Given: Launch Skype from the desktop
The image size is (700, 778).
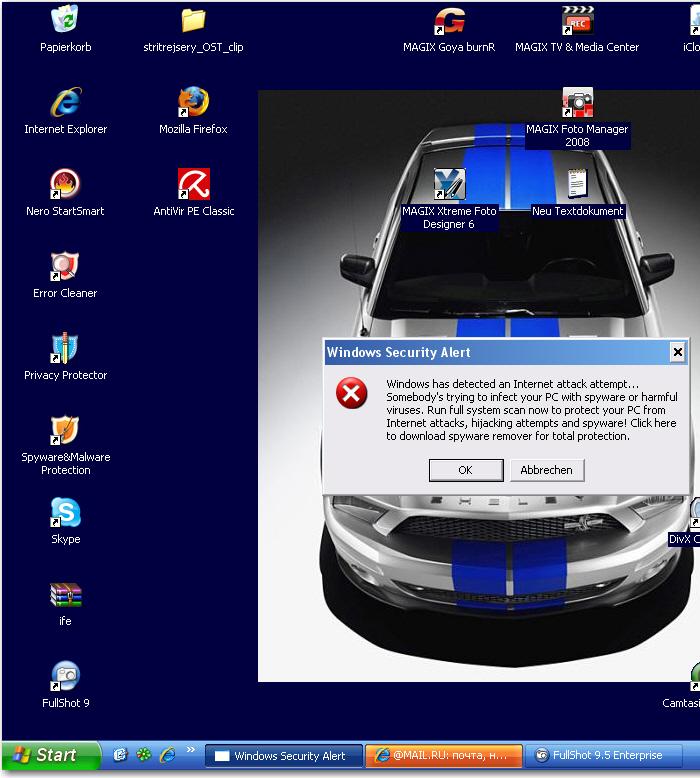Looking at the screenshot, I should (x=65, y=512).
